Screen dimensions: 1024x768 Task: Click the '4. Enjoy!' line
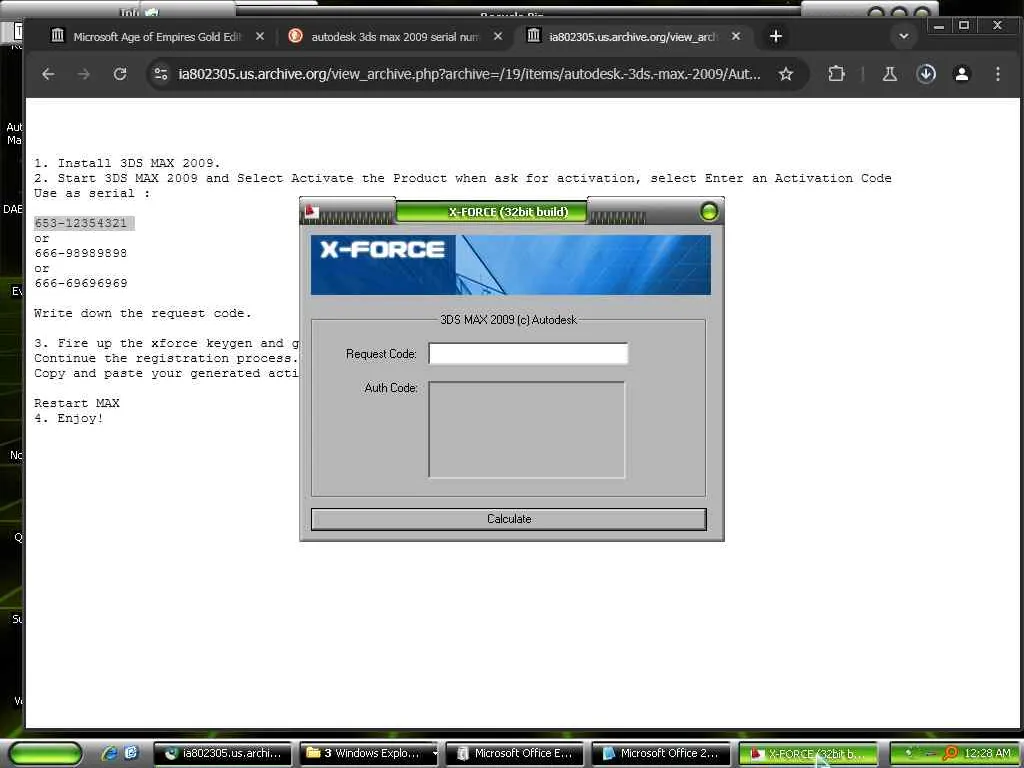(69, 419)
